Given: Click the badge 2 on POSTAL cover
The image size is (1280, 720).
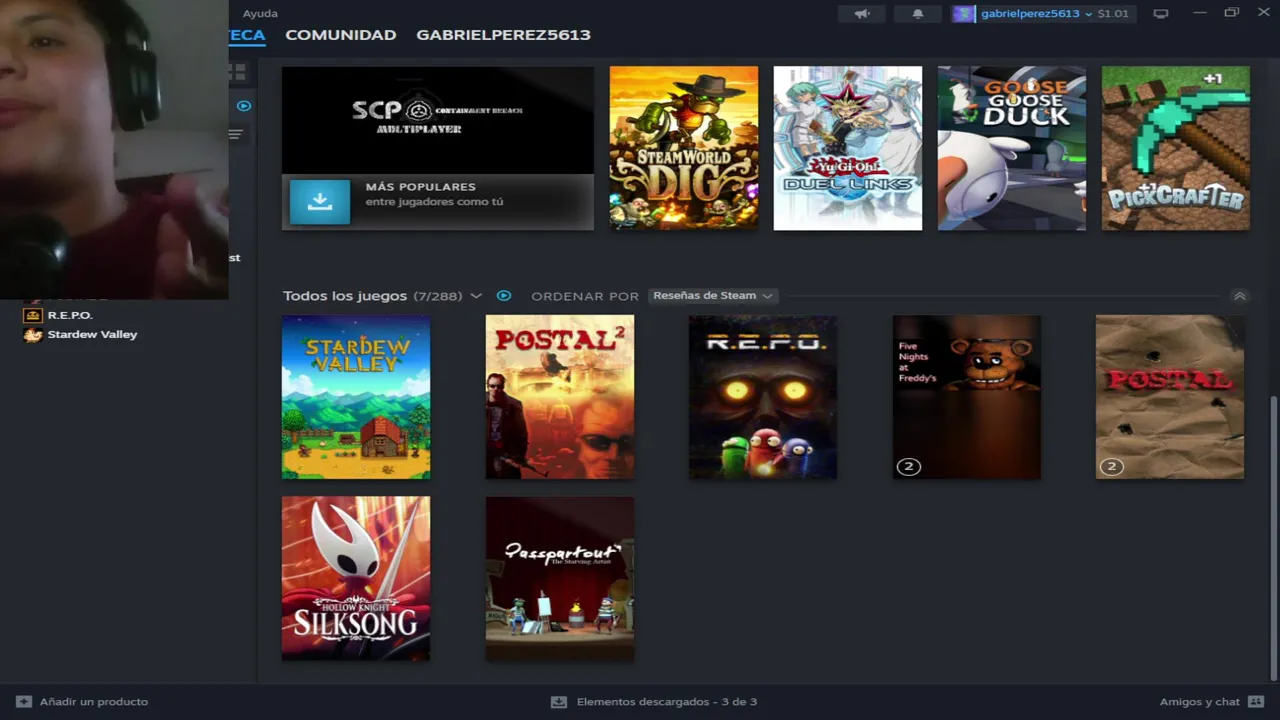Looking at the screenshot, I should [1111, 466].
